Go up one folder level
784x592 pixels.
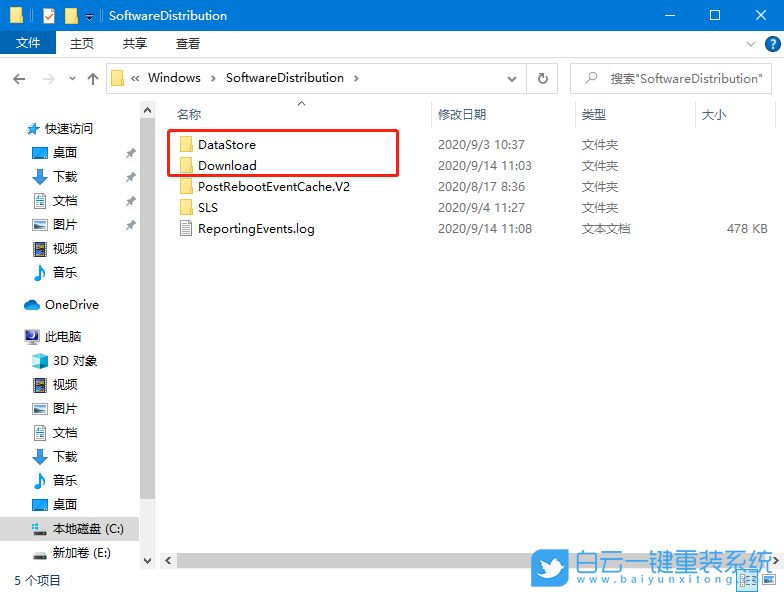pos(92,78)
